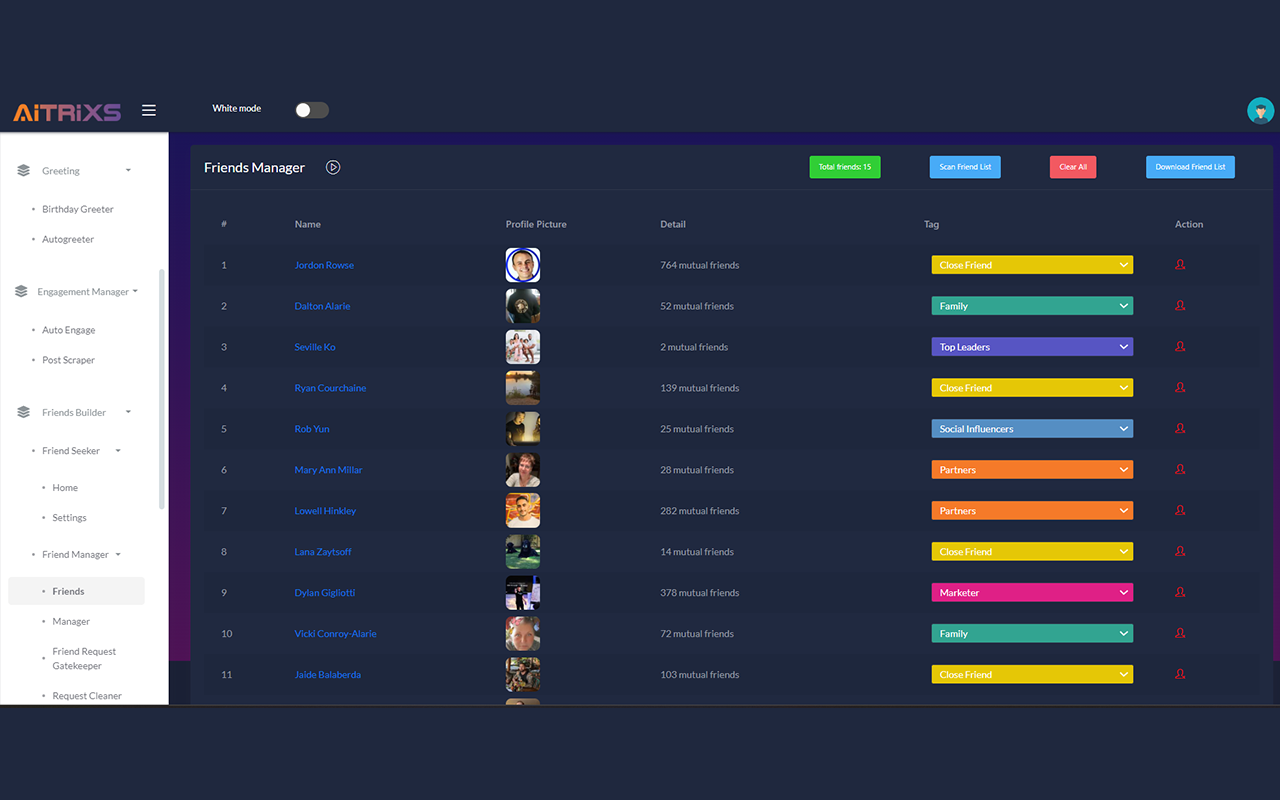The height and width of the screenshot is (800, 1280).
Task: Click unfriend icon in Vicki Conroy-Alarie row
Action: point(1180,634)
